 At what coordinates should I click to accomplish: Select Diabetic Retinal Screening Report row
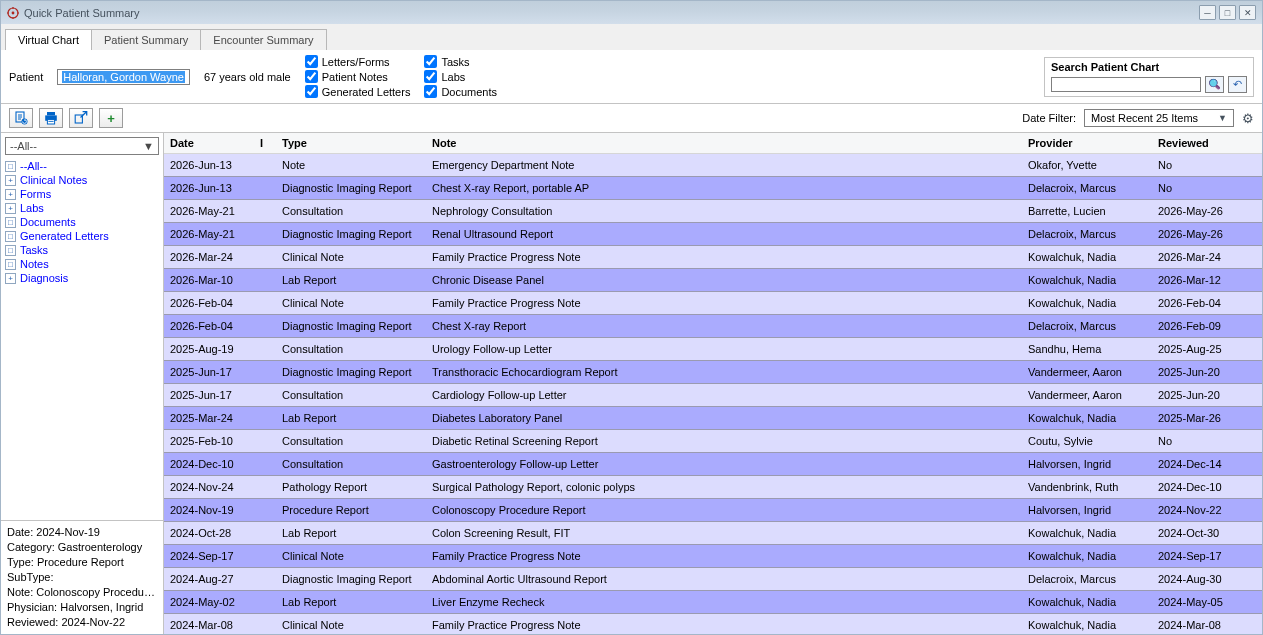[713, 441]
